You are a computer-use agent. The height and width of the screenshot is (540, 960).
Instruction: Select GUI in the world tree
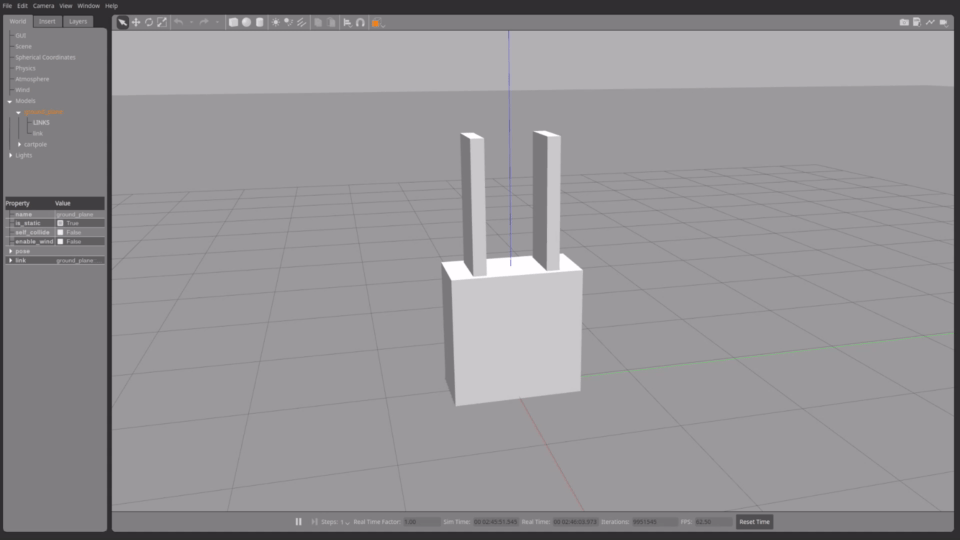coord(21,36)
